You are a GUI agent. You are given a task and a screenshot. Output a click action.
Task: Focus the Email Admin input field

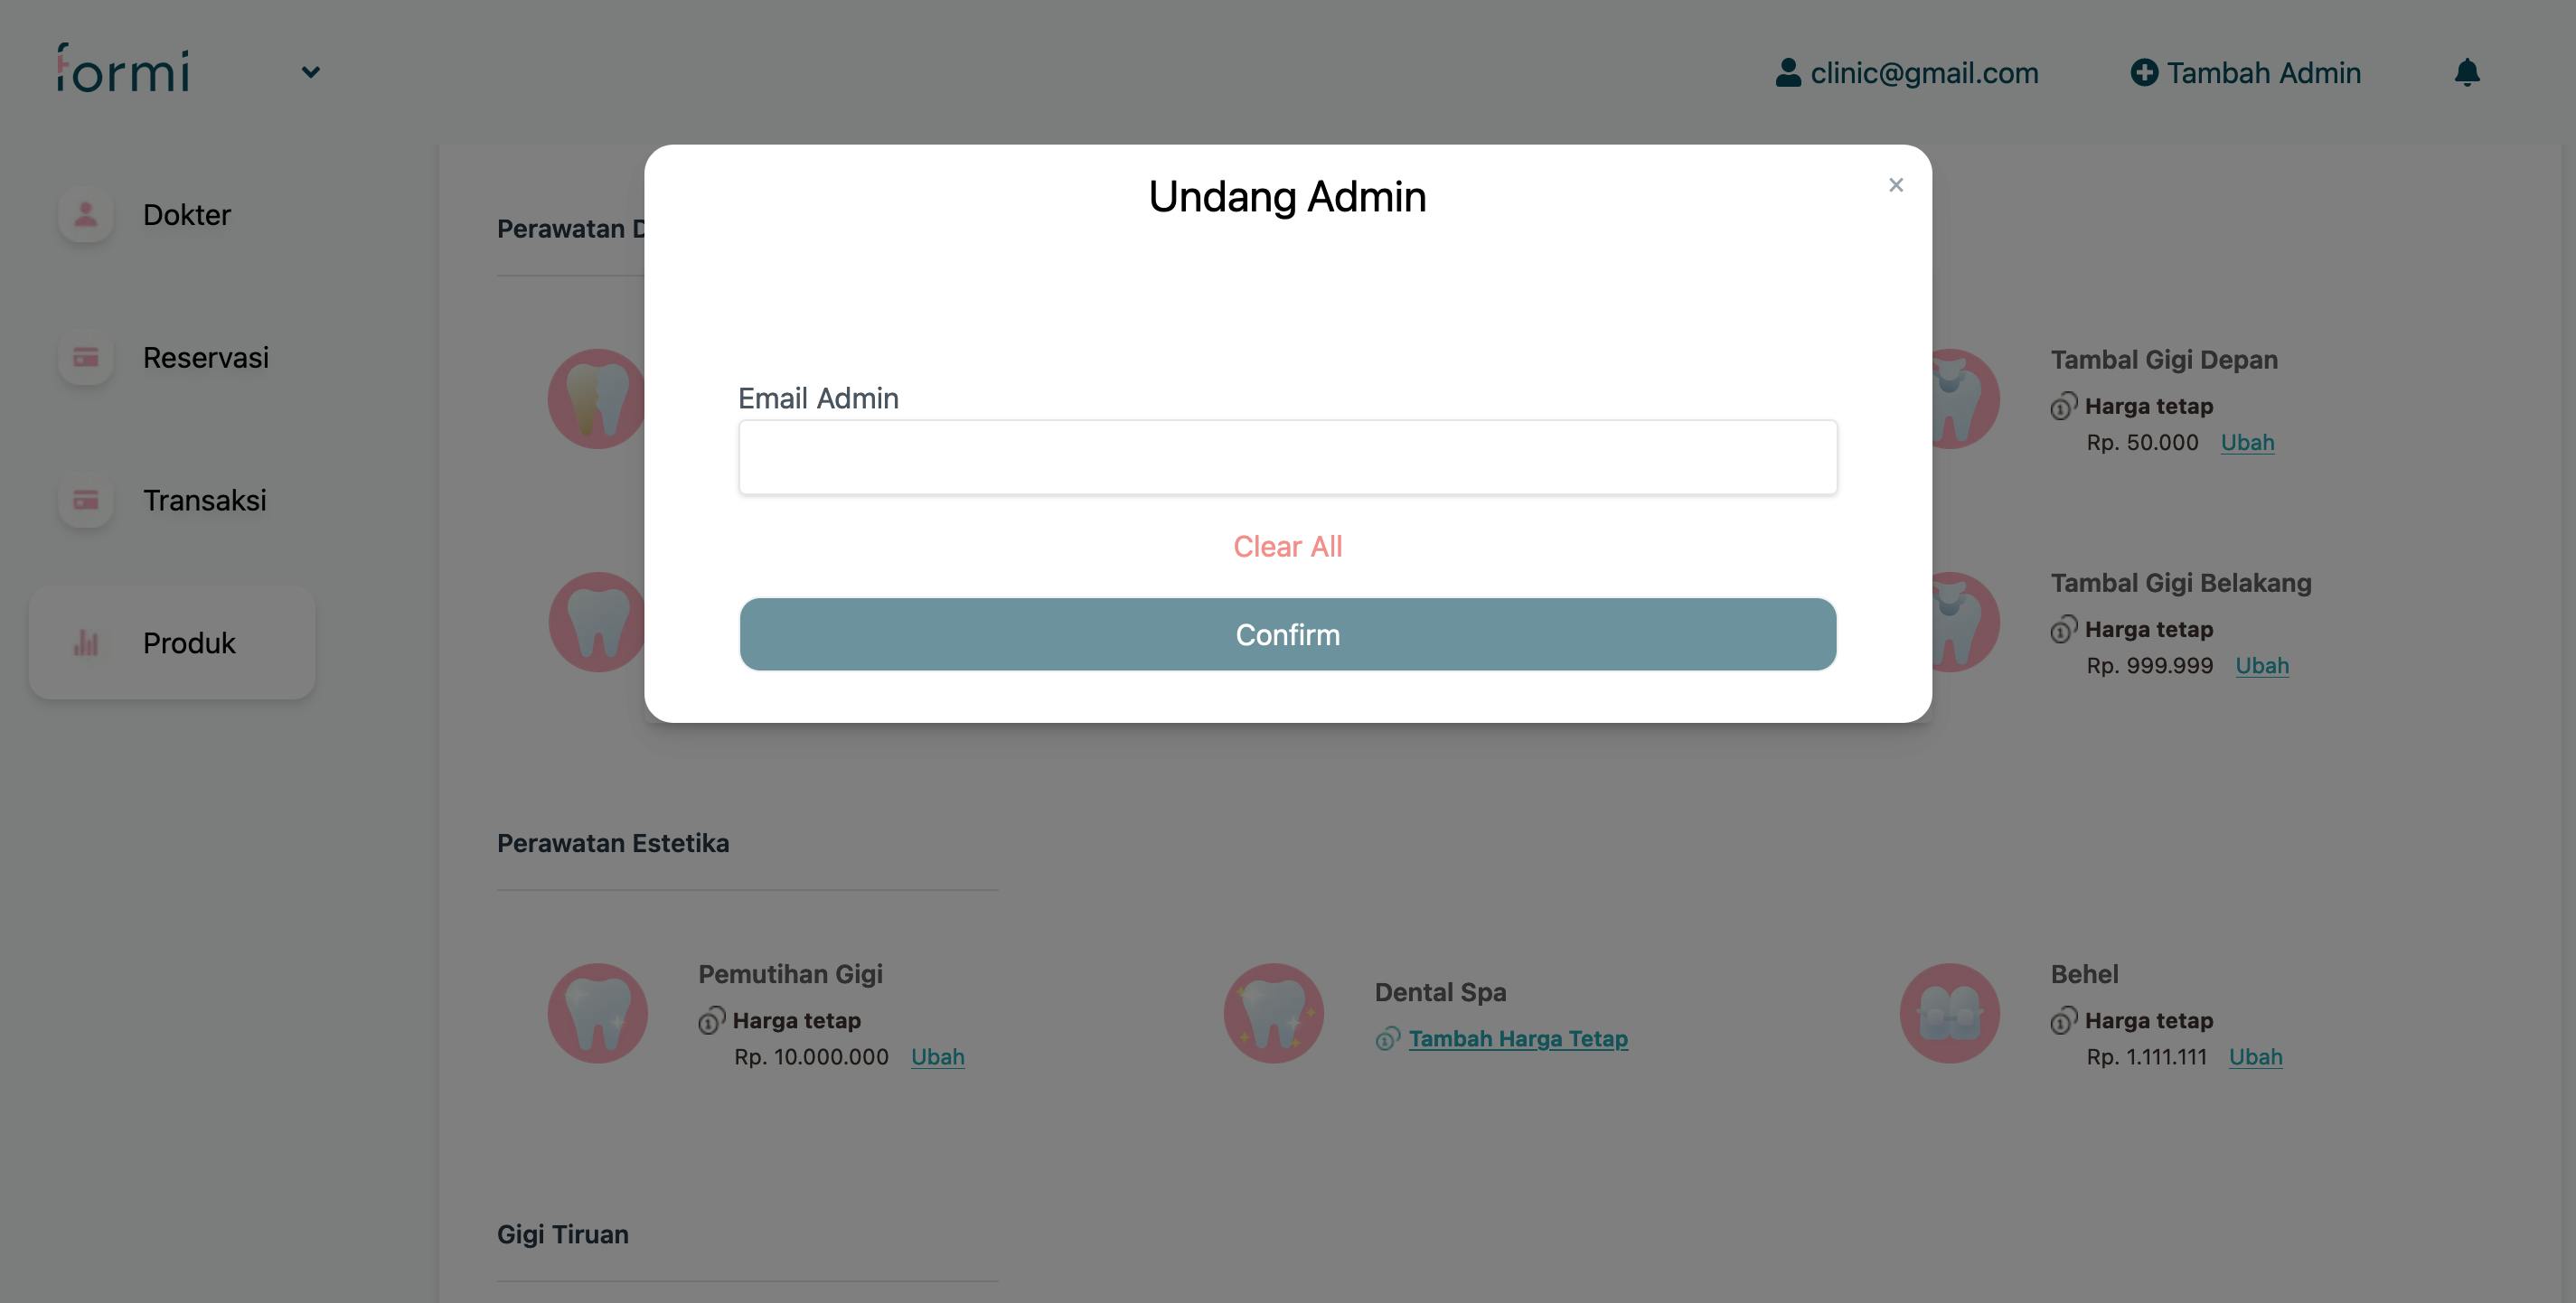point(1288,457)
